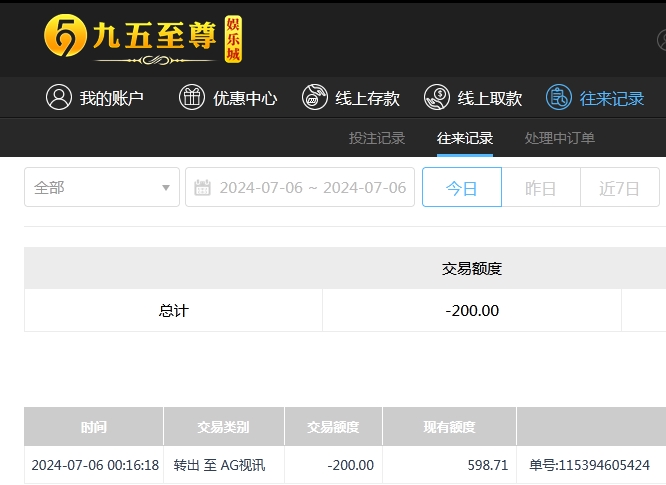The width and height of the screenshot is (666, 485).
Task: Click the 现有额度 column header
Action: [449, 426]
